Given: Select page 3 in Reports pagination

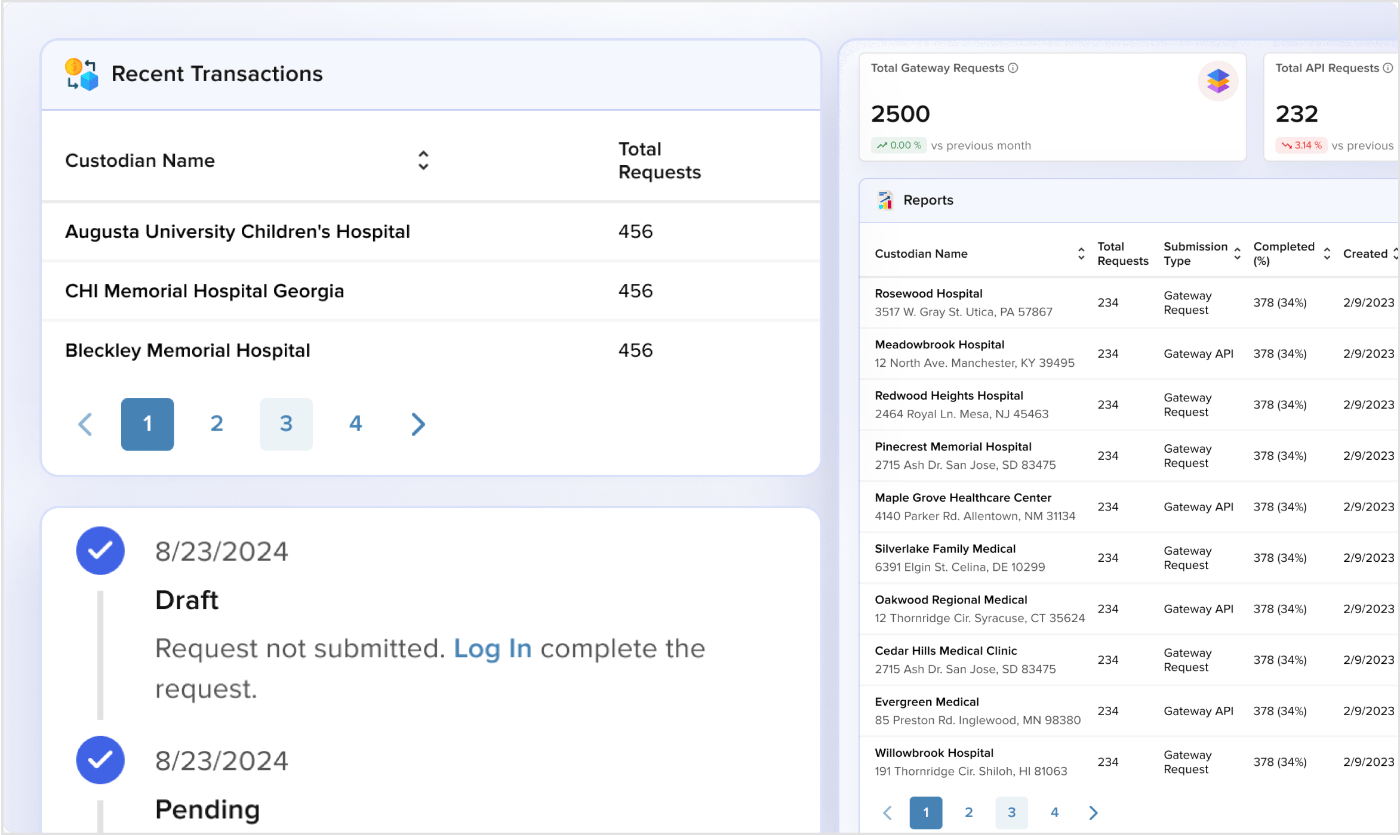Looking at the screenshot, I should 1011,813.
